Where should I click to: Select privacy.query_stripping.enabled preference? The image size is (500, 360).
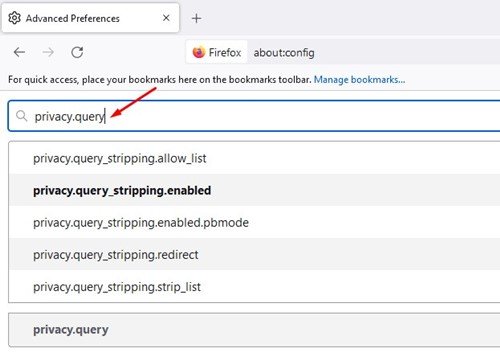tap(254, 190)
